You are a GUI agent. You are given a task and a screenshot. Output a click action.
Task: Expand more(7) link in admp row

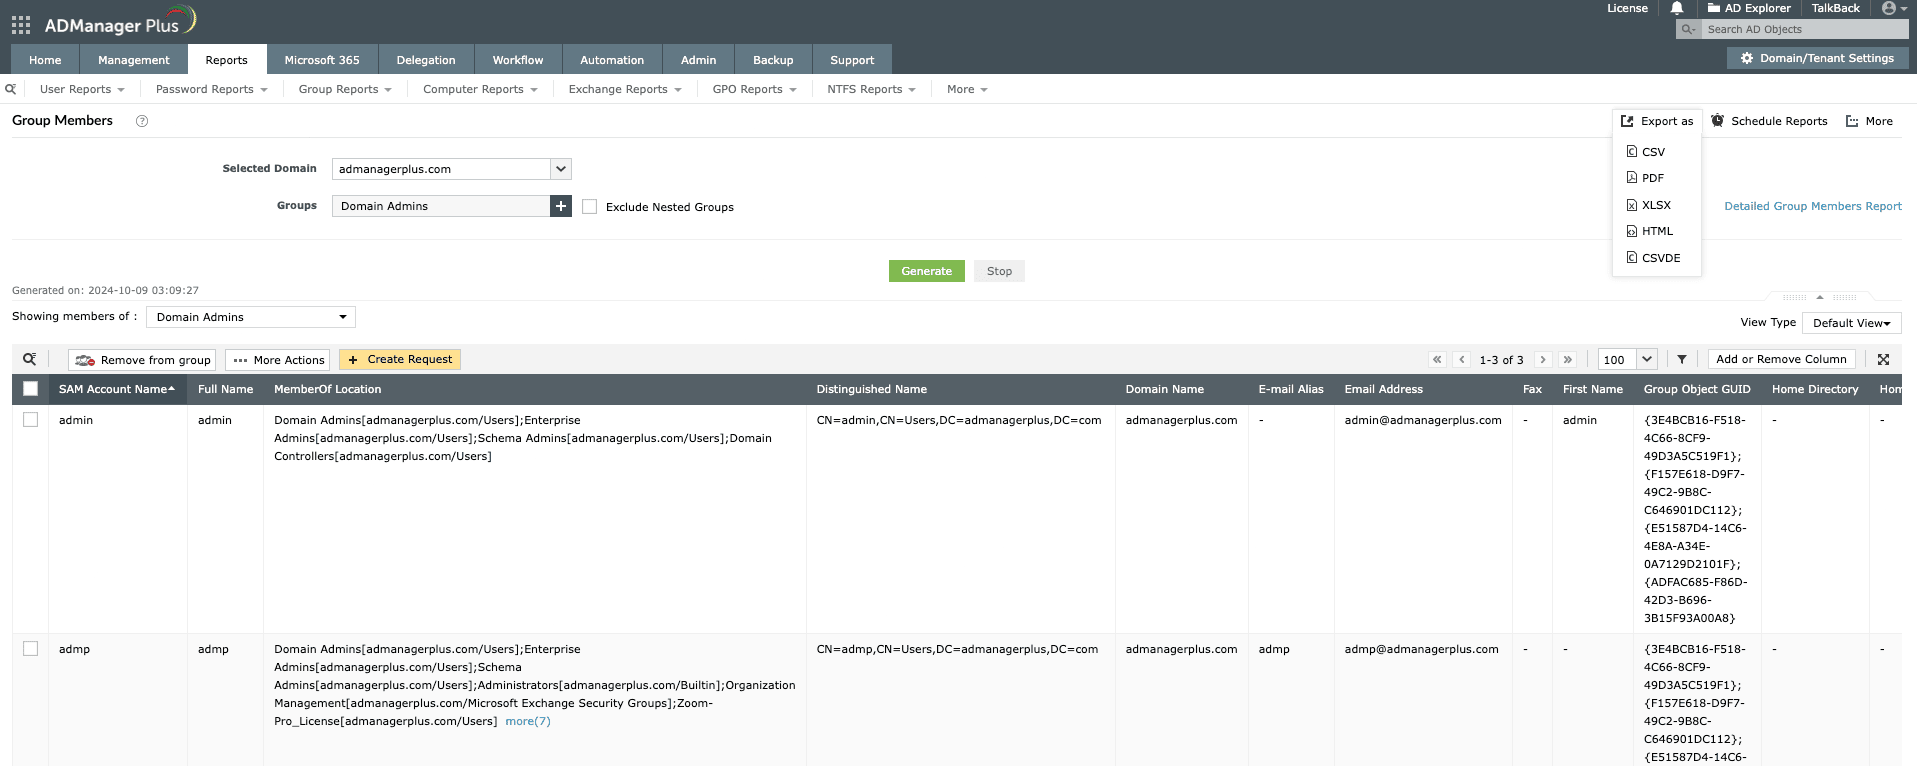tap(528, 721)
